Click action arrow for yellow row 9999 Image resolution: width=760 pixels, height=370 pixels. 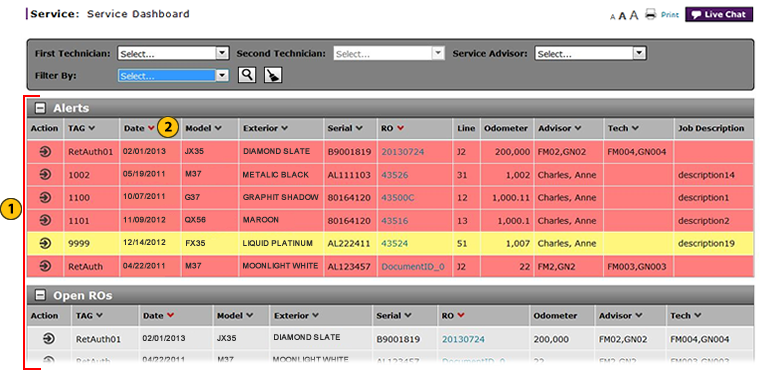(45, 243)
